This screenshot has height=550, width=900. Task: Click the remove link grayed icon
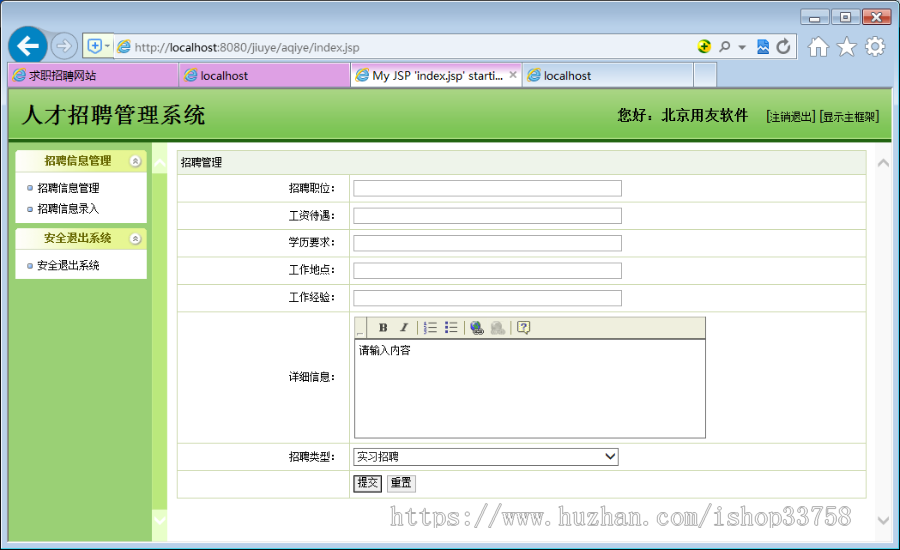click(498, 327)
